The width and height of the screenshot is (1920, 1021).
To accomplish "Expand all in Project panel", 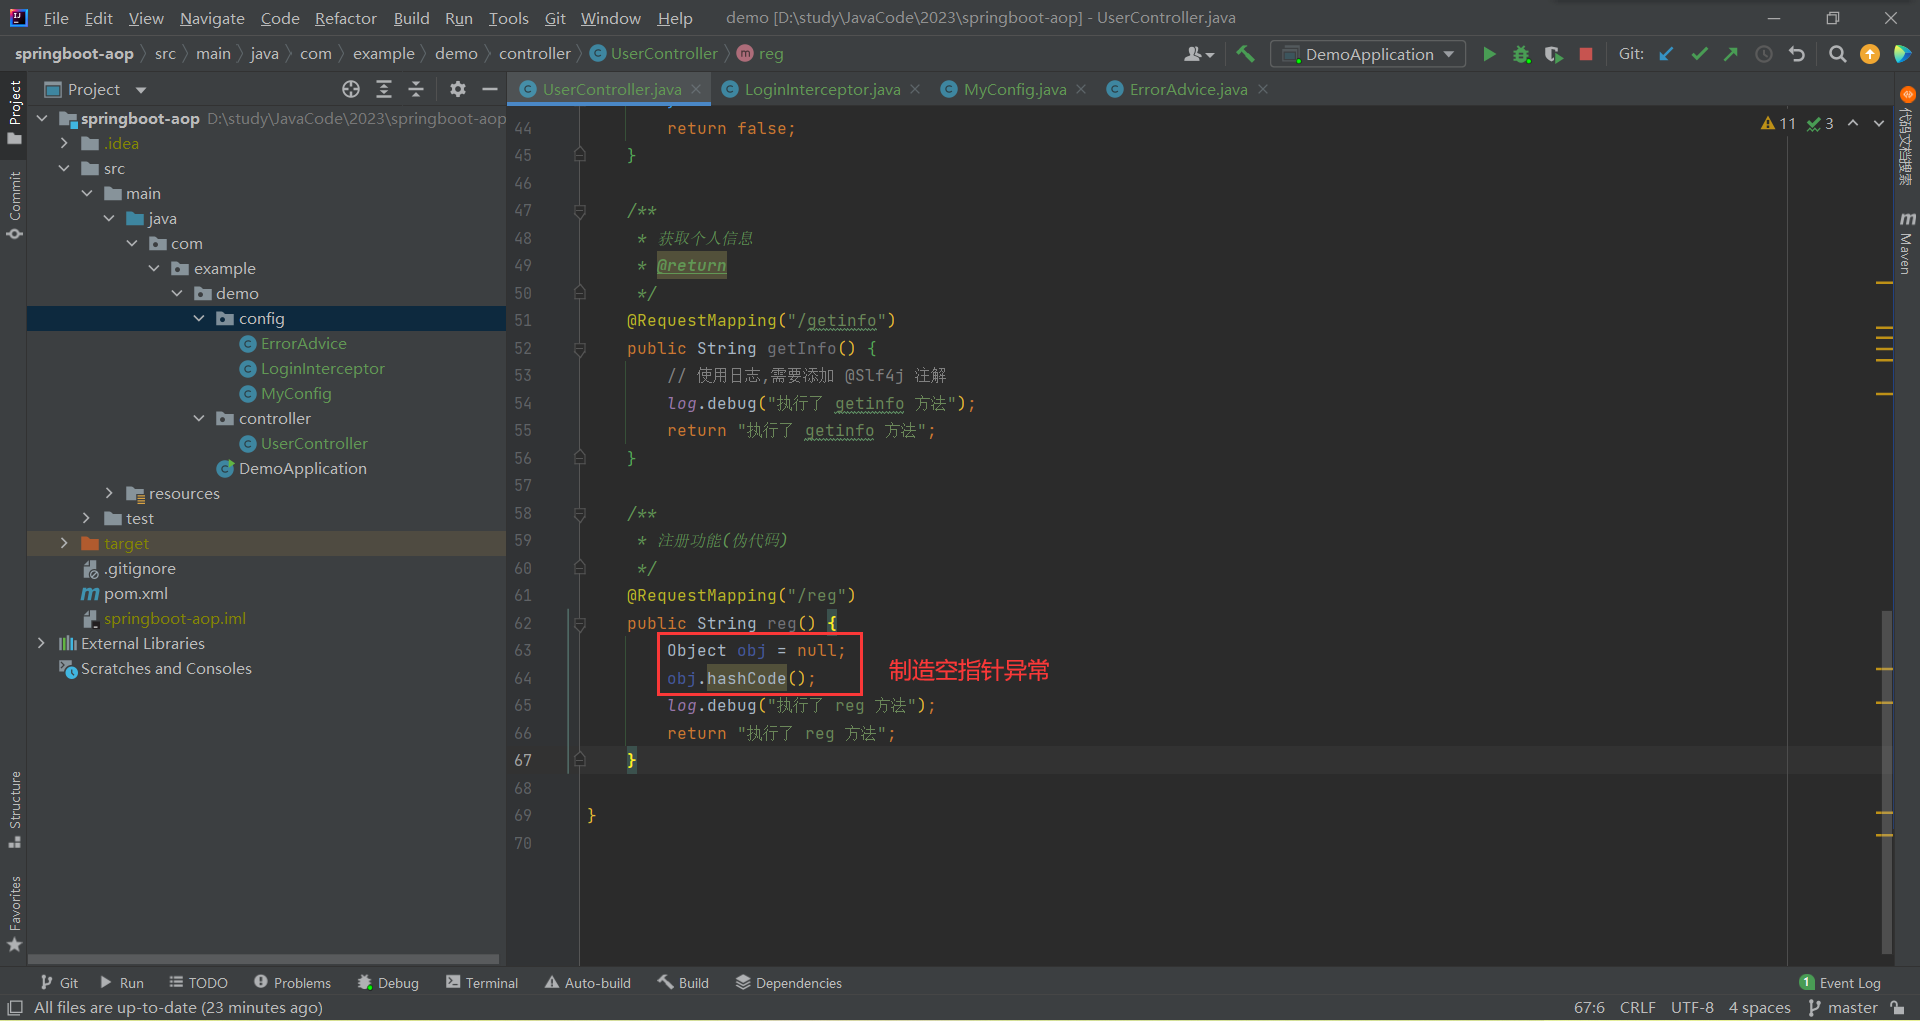I will [384, 89].
